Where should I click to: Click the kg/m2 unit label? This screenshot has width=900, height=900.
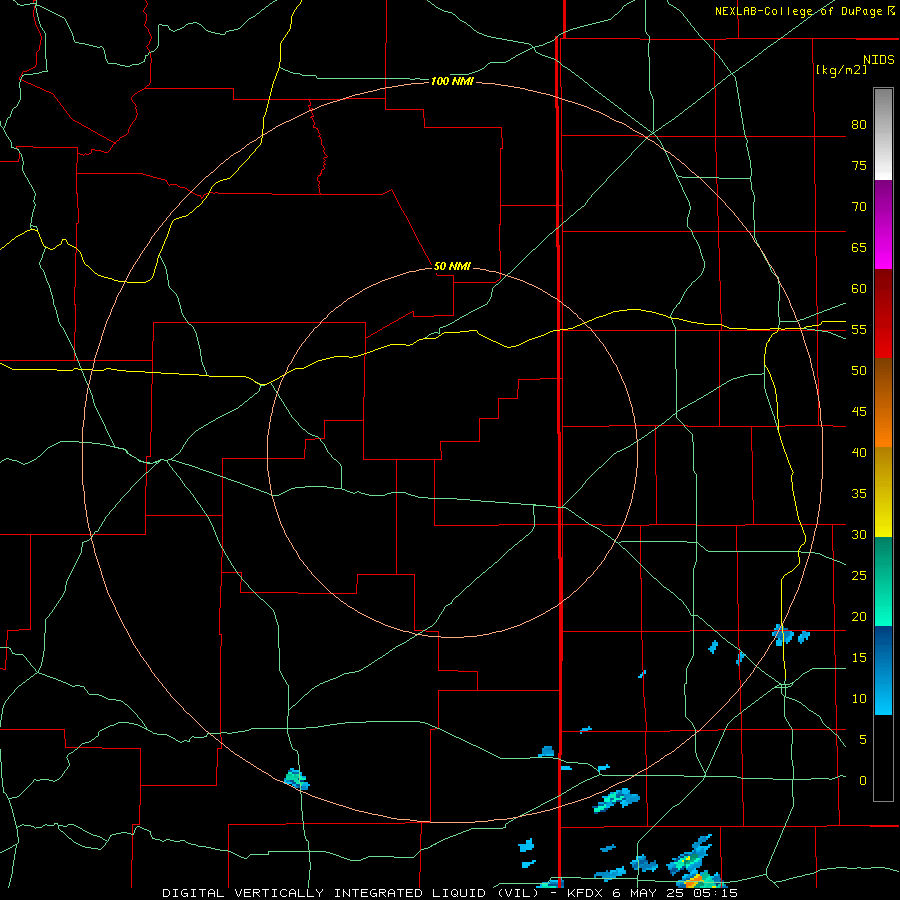point(841,70)
